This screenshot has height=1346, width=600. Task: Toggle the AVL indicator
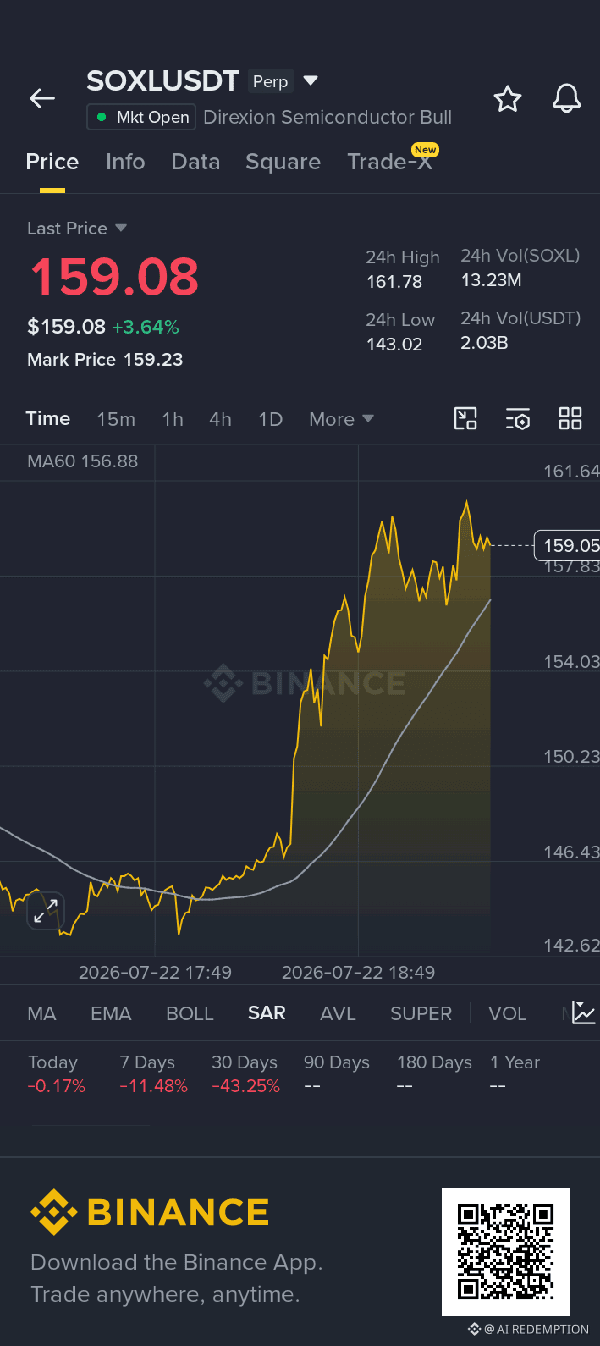338,1013
